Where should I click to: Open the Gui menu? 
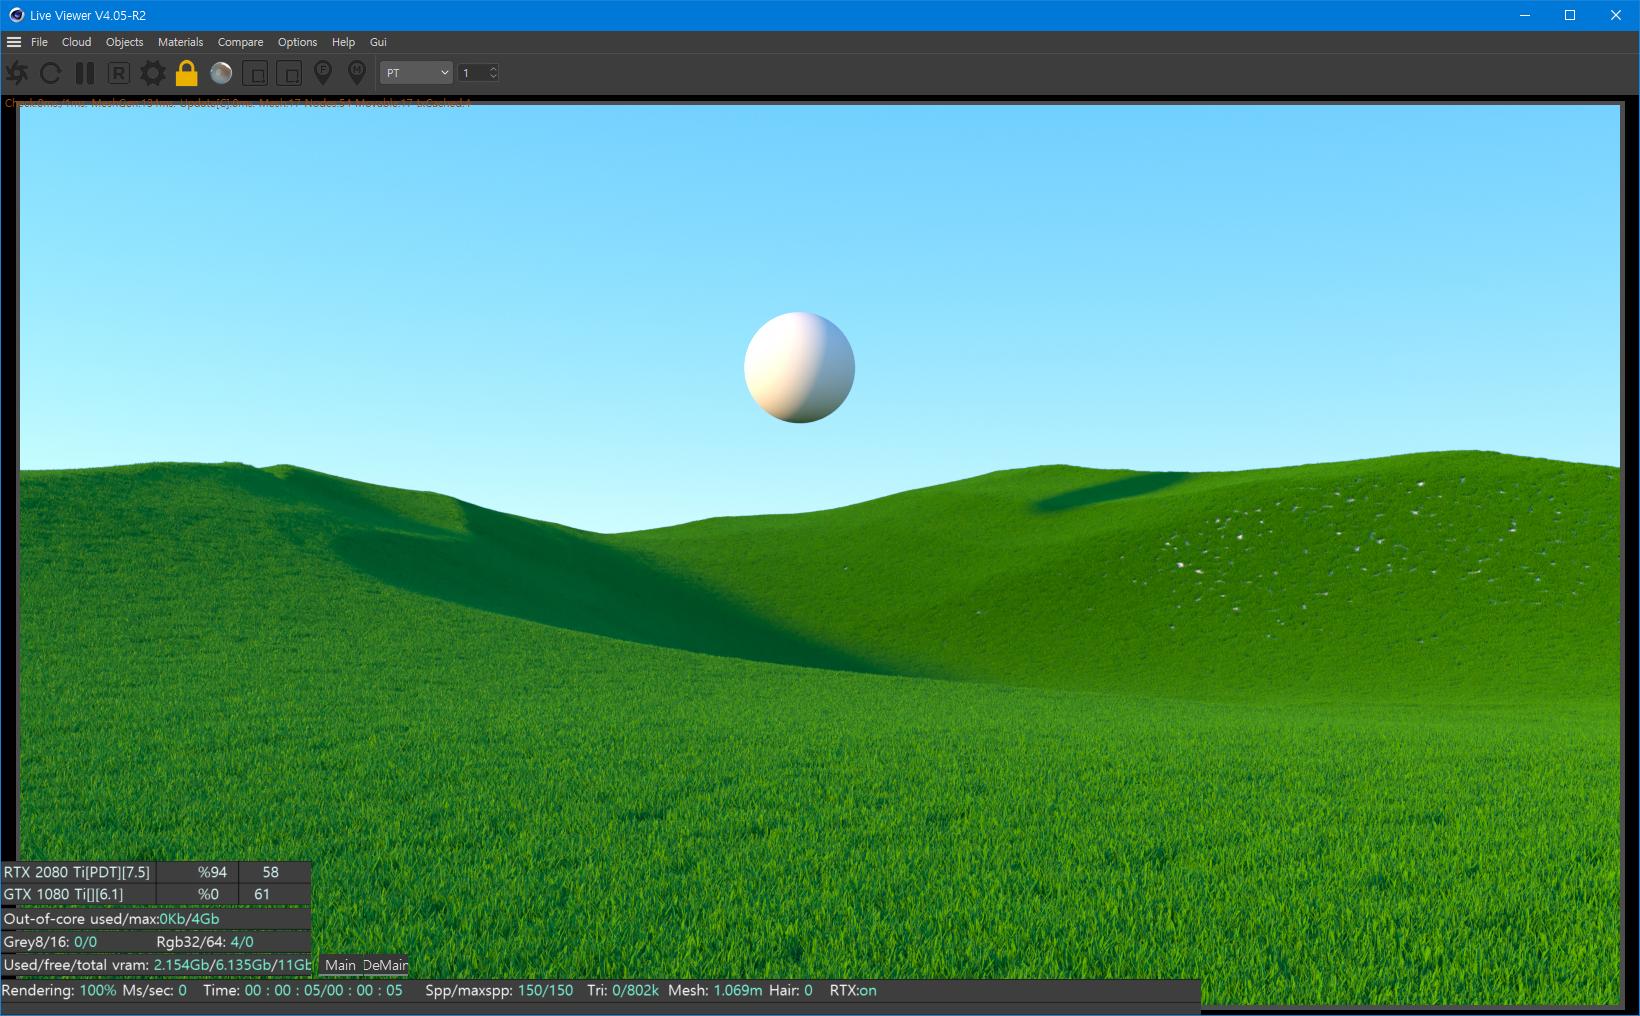378,42
